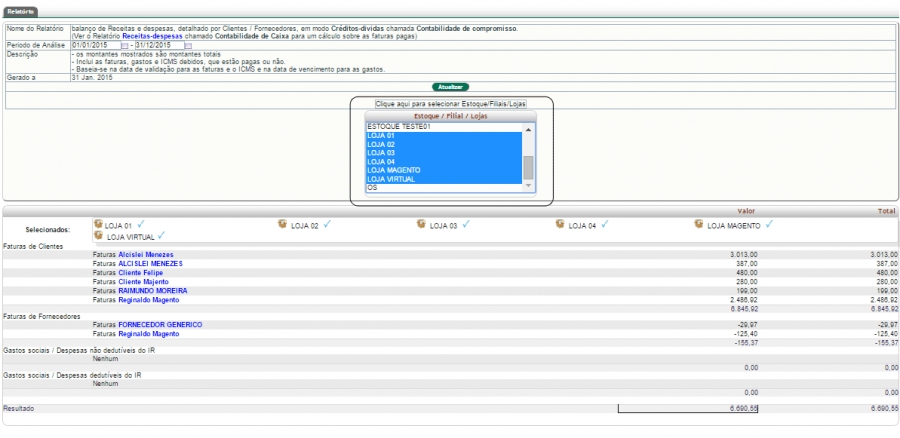The height and width of the screenshot is (438, 900).
Task: Click the checkmark next to LOJA 04
Action: pos(604,224)
